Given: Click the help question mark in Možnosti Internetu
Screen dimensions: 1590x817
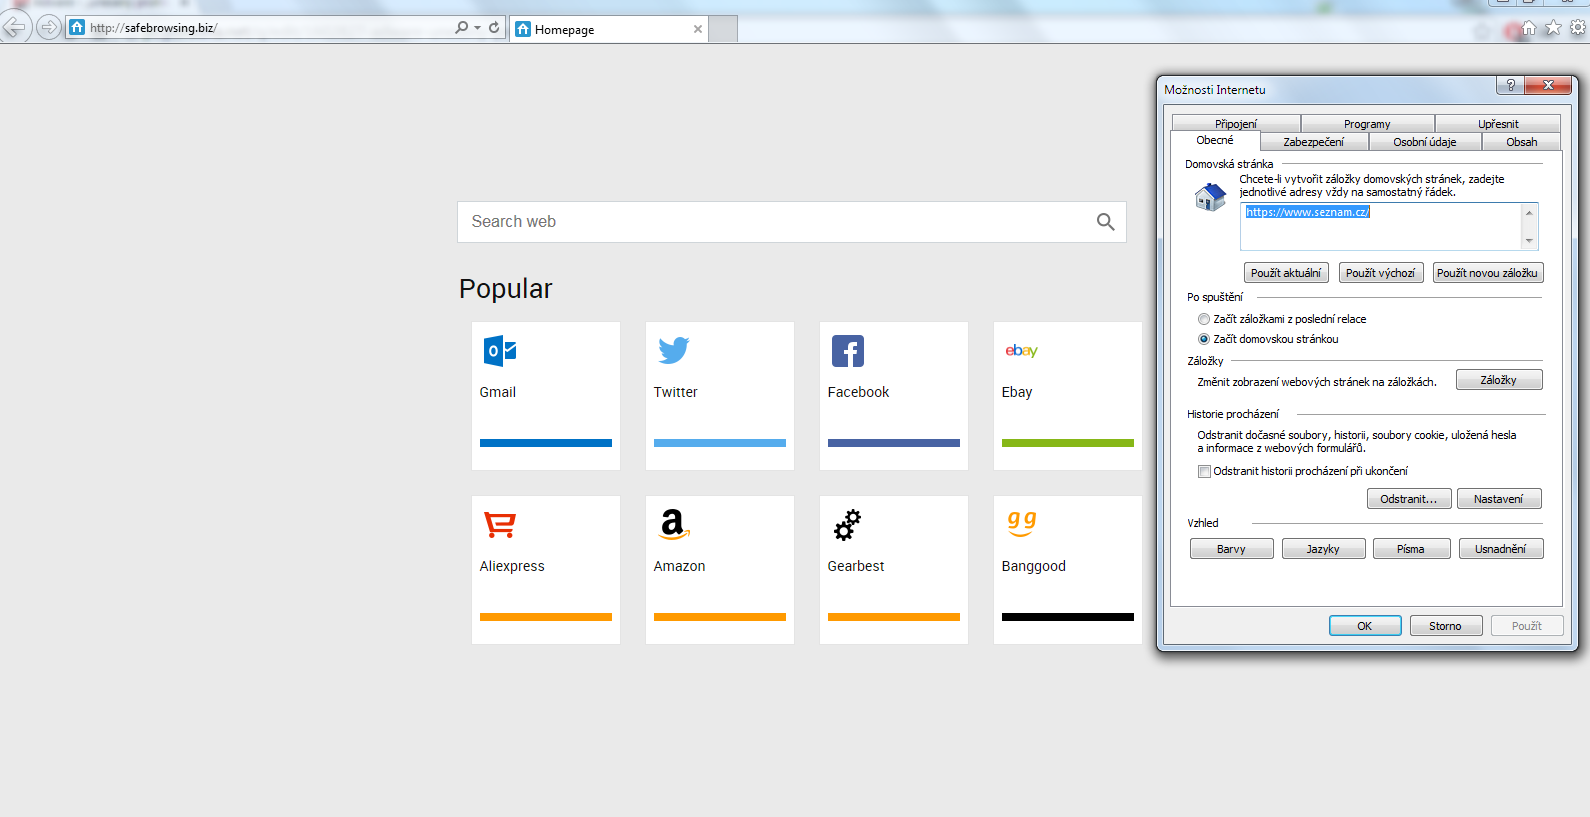Looking at the screenshot, I should point(1511,86).
